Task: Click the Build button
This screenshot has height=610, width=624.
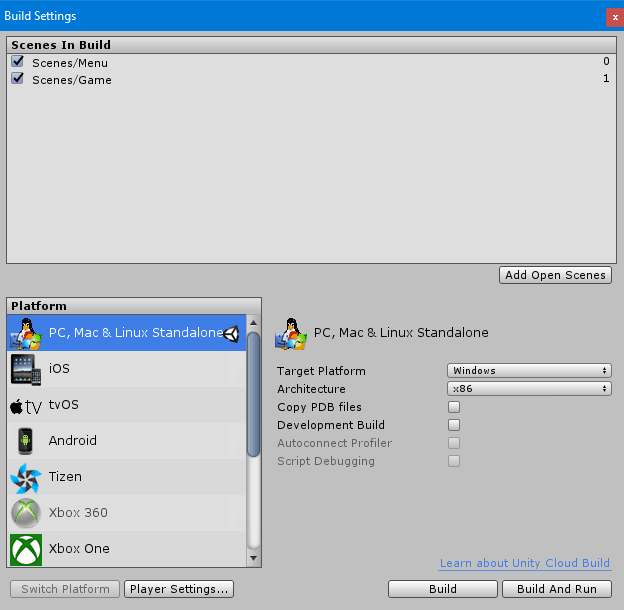Action: tap(443, 589)
